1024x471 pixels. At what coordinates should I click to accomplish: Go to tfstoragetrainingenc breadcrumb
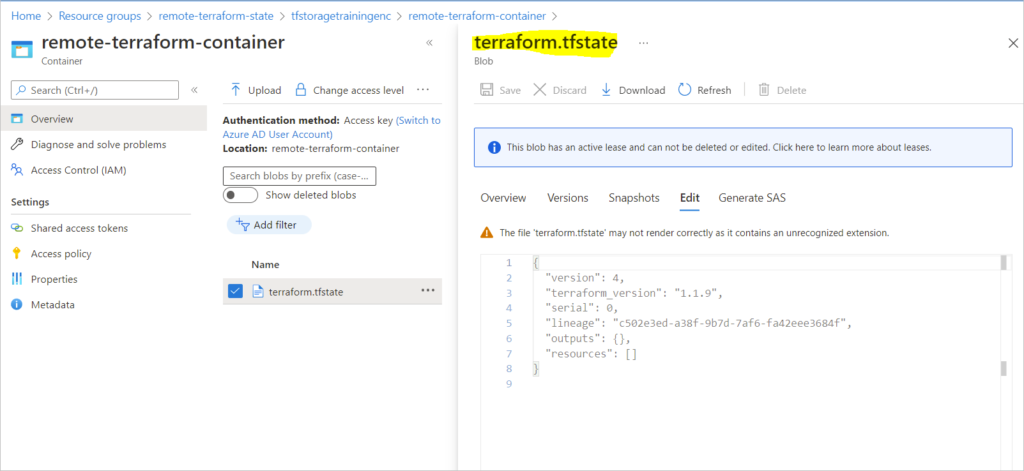343,16
